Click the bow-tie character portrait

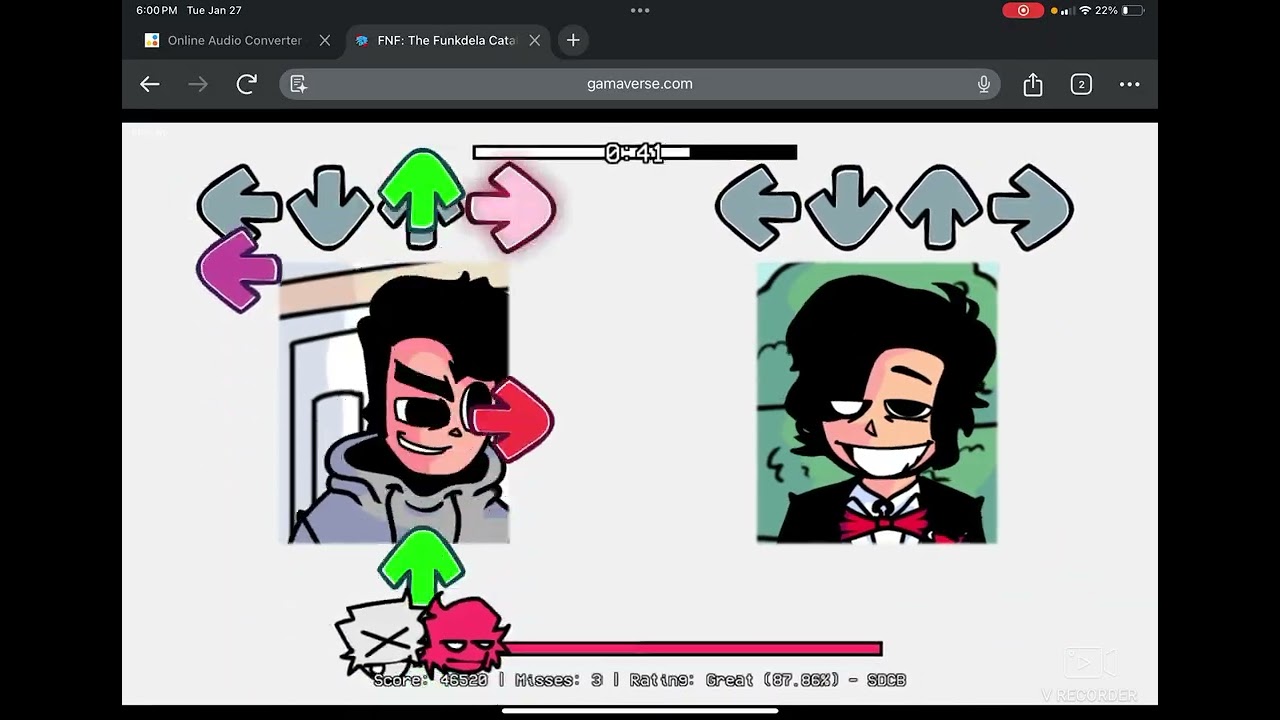(x=877, y=403)
